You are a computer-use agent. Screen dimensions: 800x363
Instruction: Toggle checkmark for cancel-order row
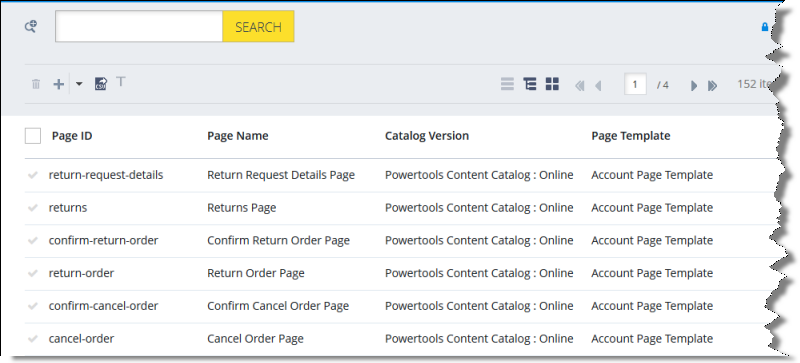[33, 338]
